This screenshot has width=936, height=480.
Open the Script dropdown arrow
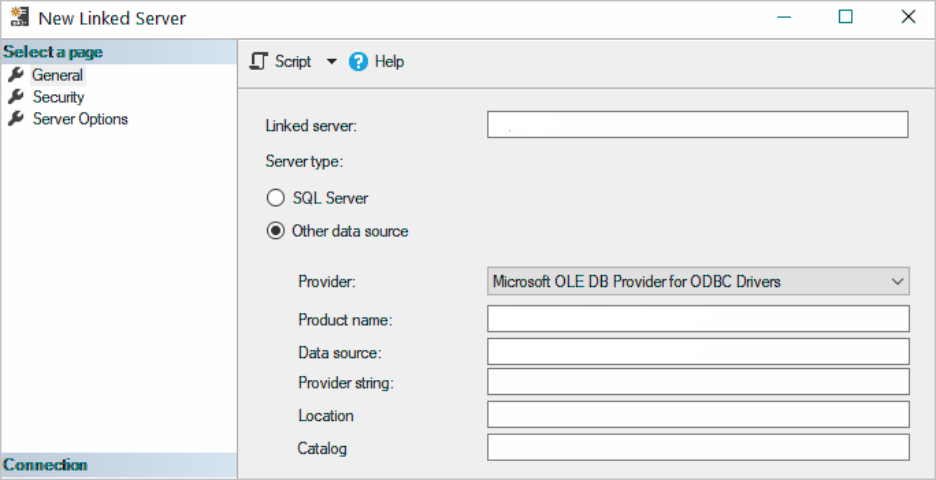tap(332, 62)
